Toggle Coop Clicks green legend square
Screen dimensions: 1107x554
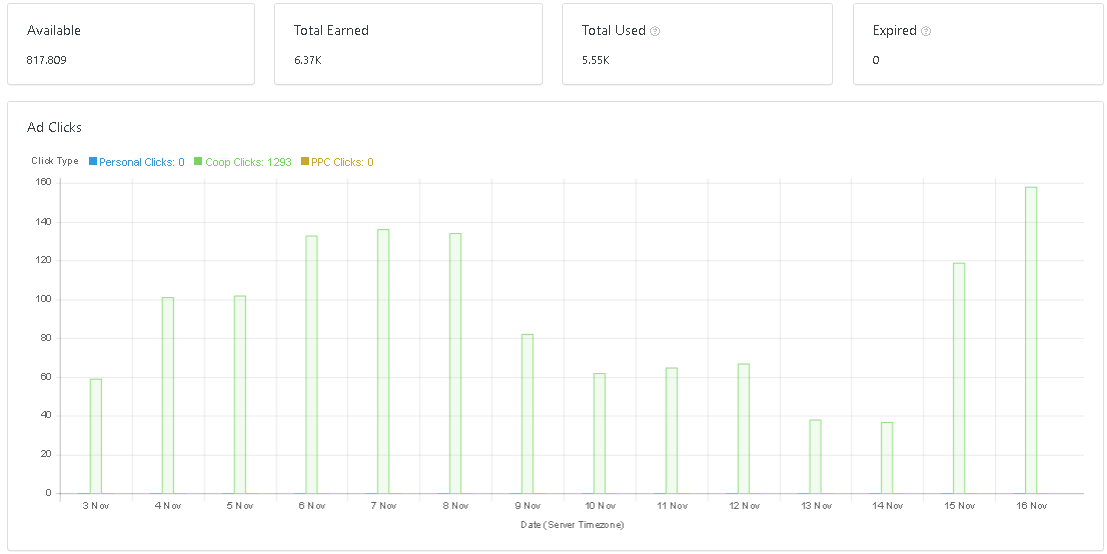198,162
